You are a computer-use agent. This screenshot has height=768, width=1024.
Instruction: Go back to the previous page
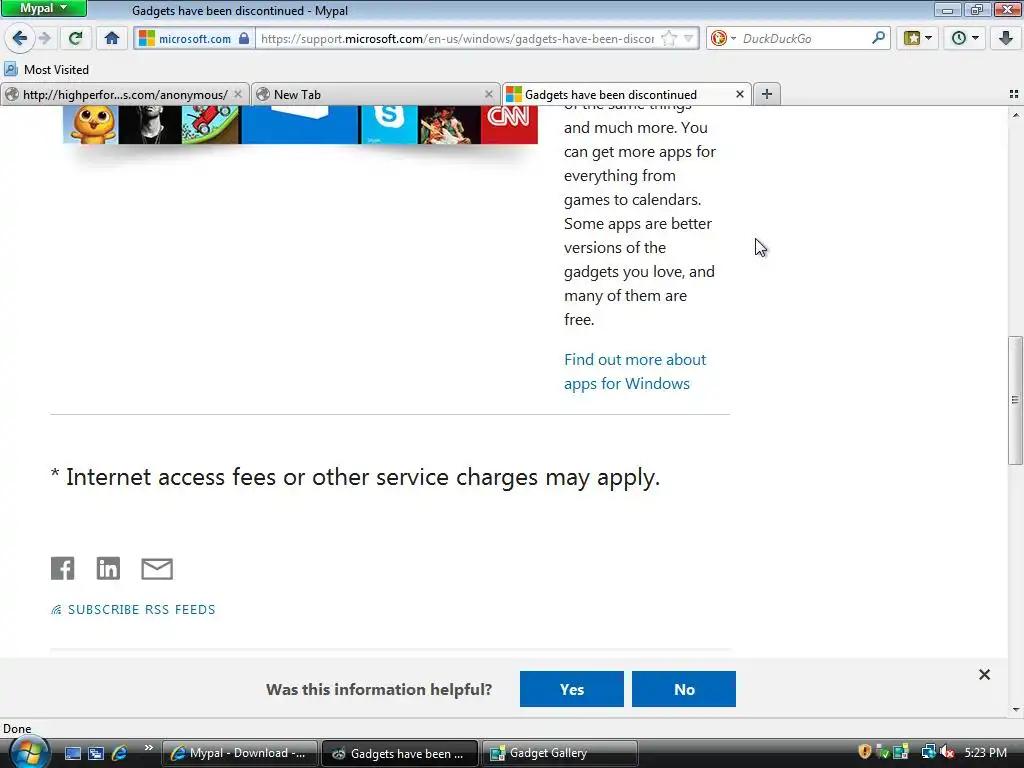(x=20, y=39)
